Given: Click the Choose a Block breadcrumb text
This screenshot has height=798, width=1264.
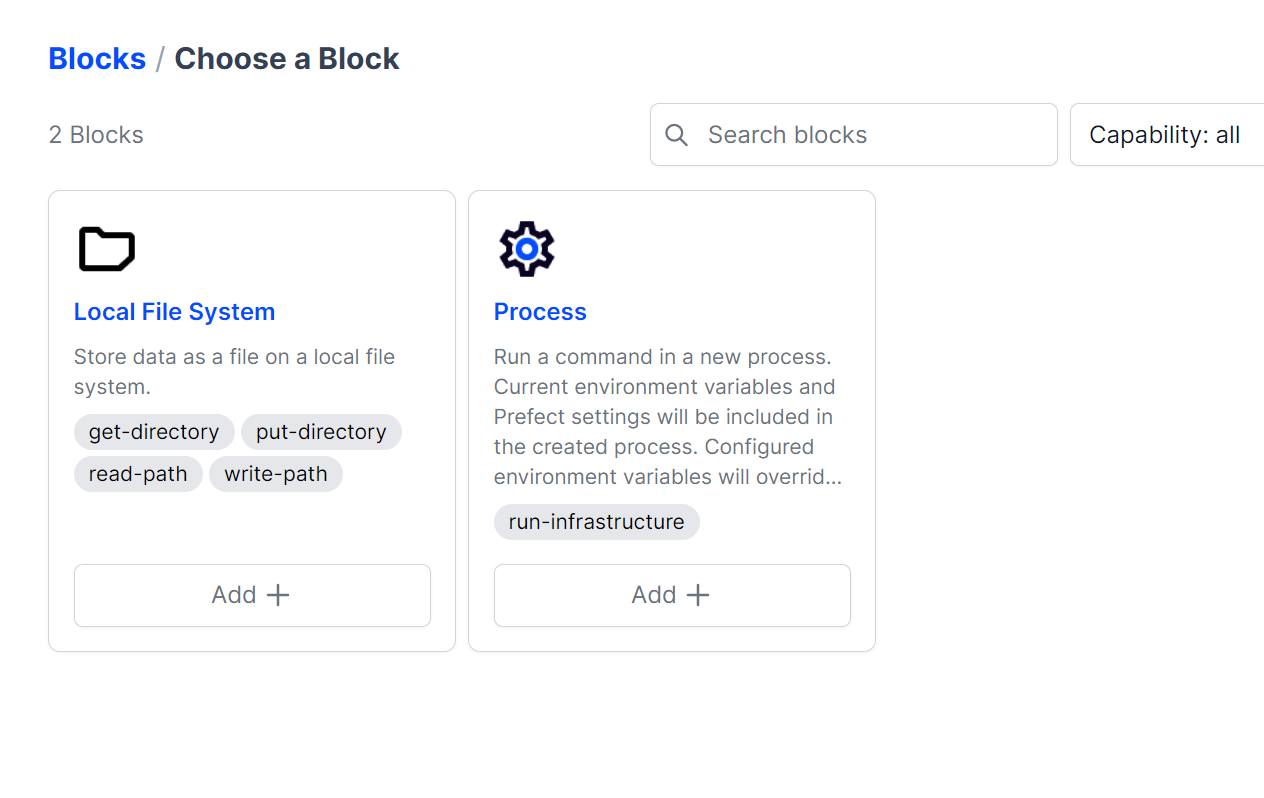Looking at the screenshot, I should click(286, 58).
